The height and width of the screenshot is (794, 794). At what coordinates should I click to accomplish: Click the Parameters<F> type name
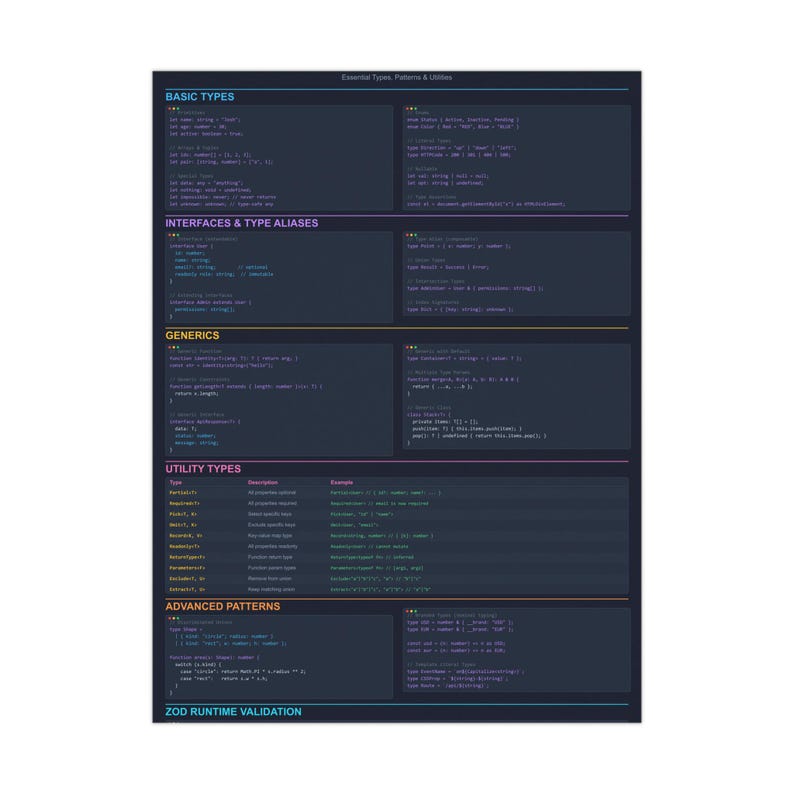(x=187, y=568)
